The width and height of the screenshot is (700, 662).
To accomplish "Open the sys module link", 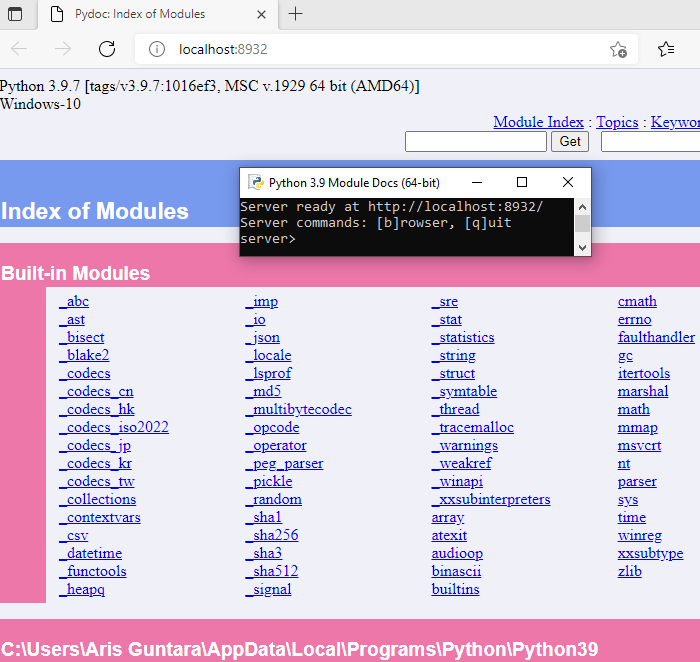I will [x=628, y=500].
